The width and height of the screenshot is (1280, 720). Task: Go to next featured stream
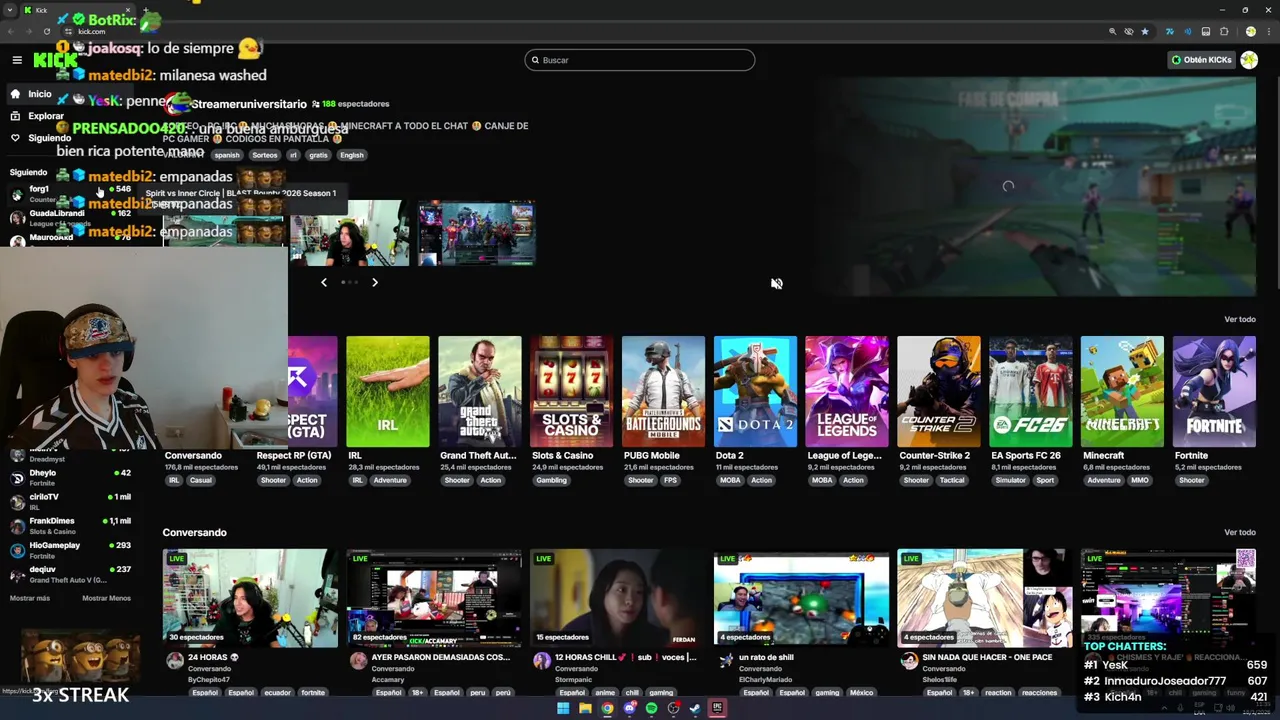click(375, 283)
